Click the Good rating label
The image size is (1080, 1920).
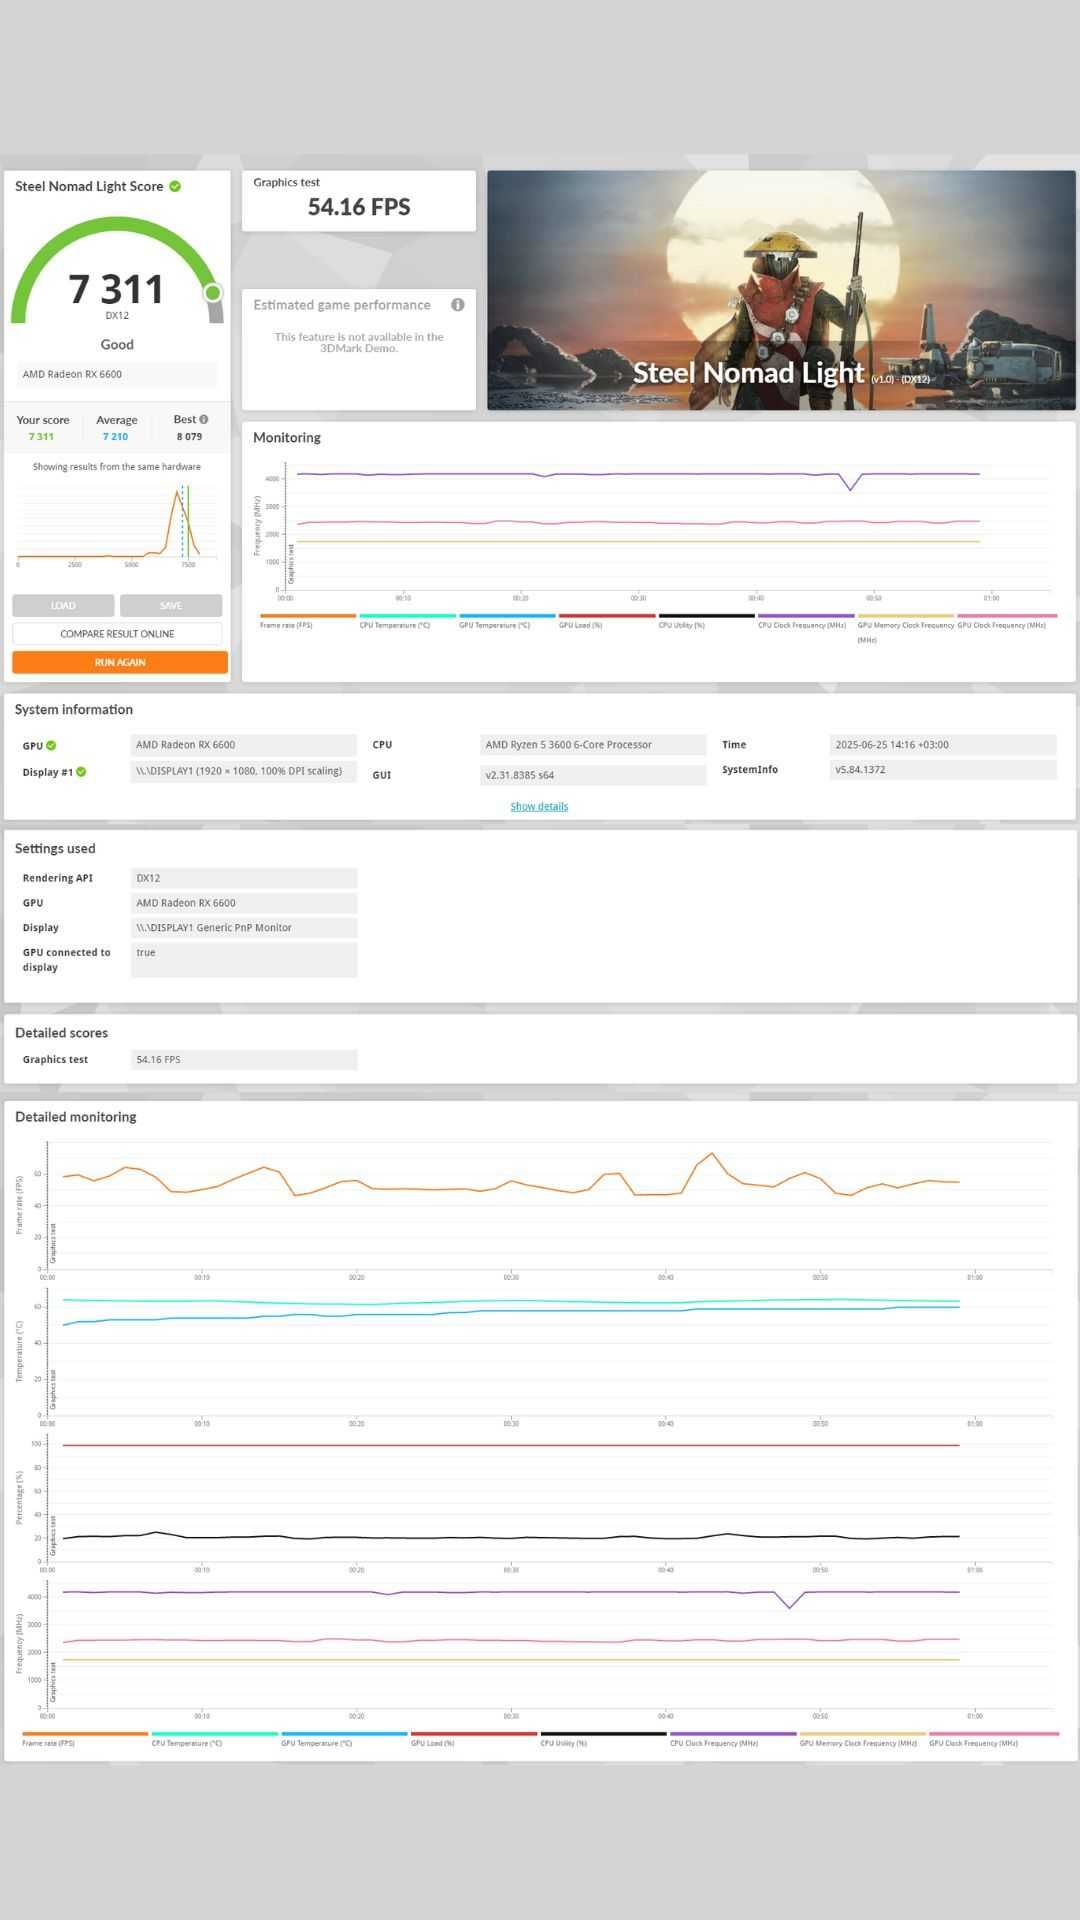tap(117, 344)
